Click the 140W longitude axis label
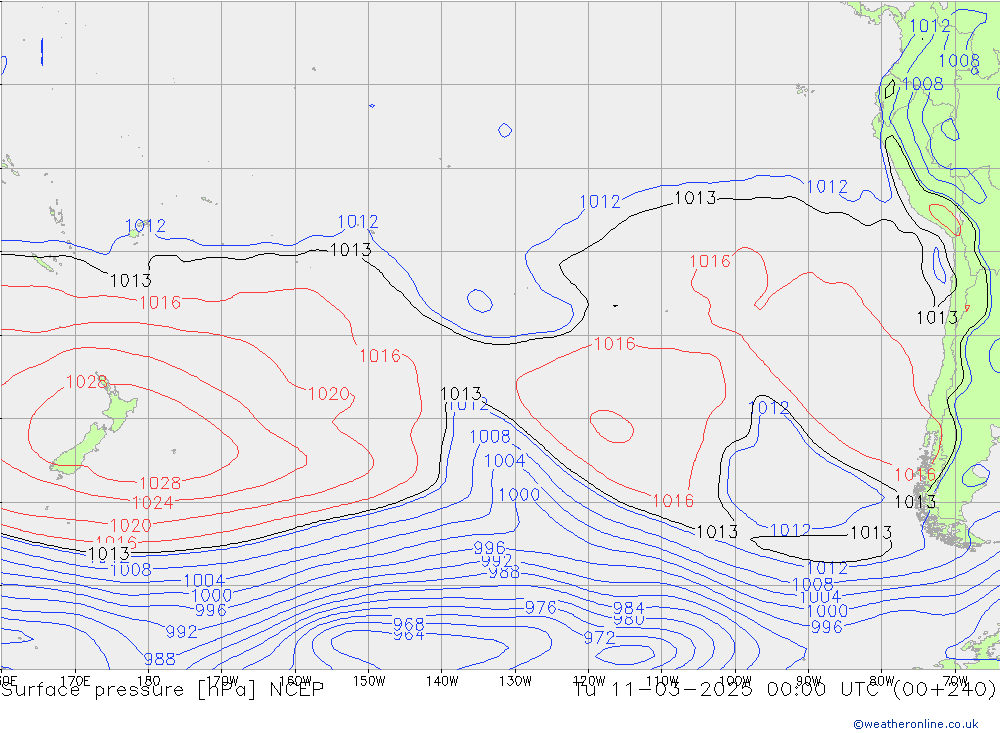The image size is (1000, 733). pos(442,681)
